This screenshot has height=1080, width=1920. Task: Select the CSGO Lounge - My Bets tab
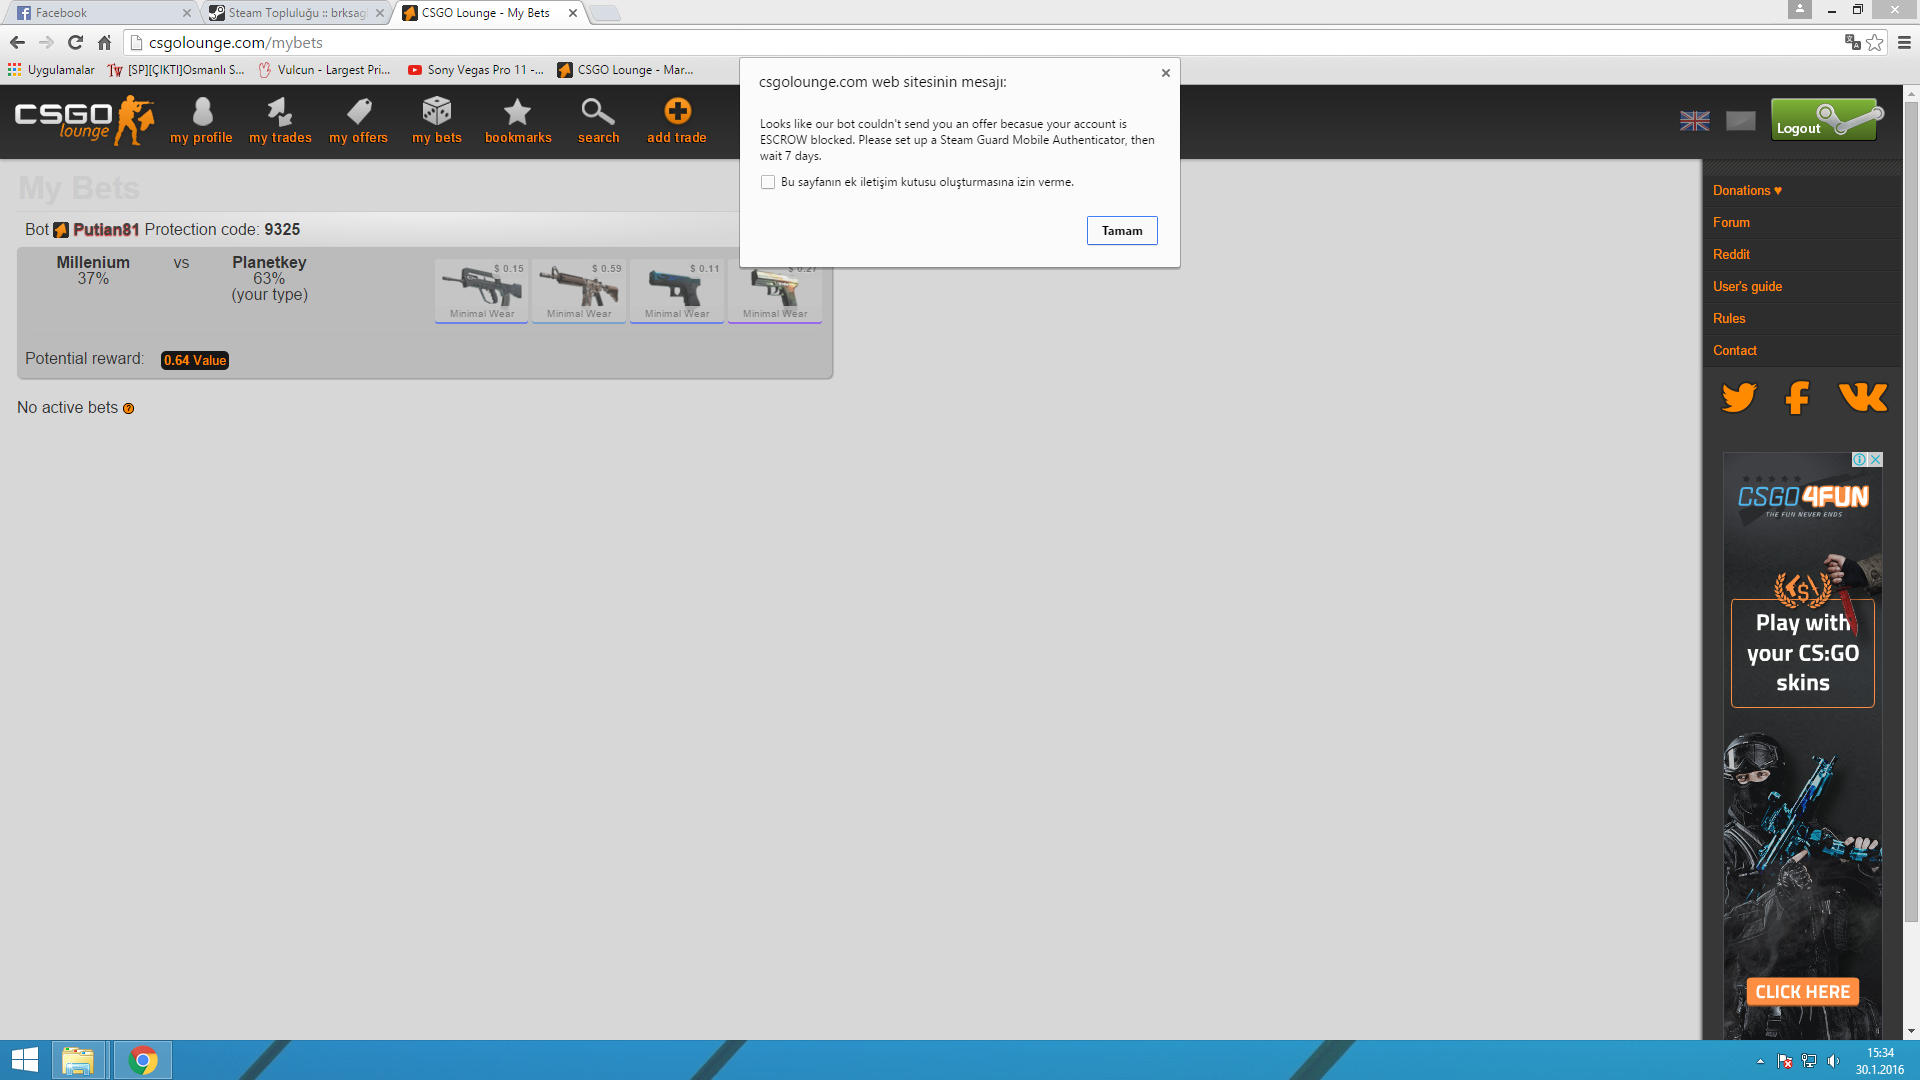[490, 13]
